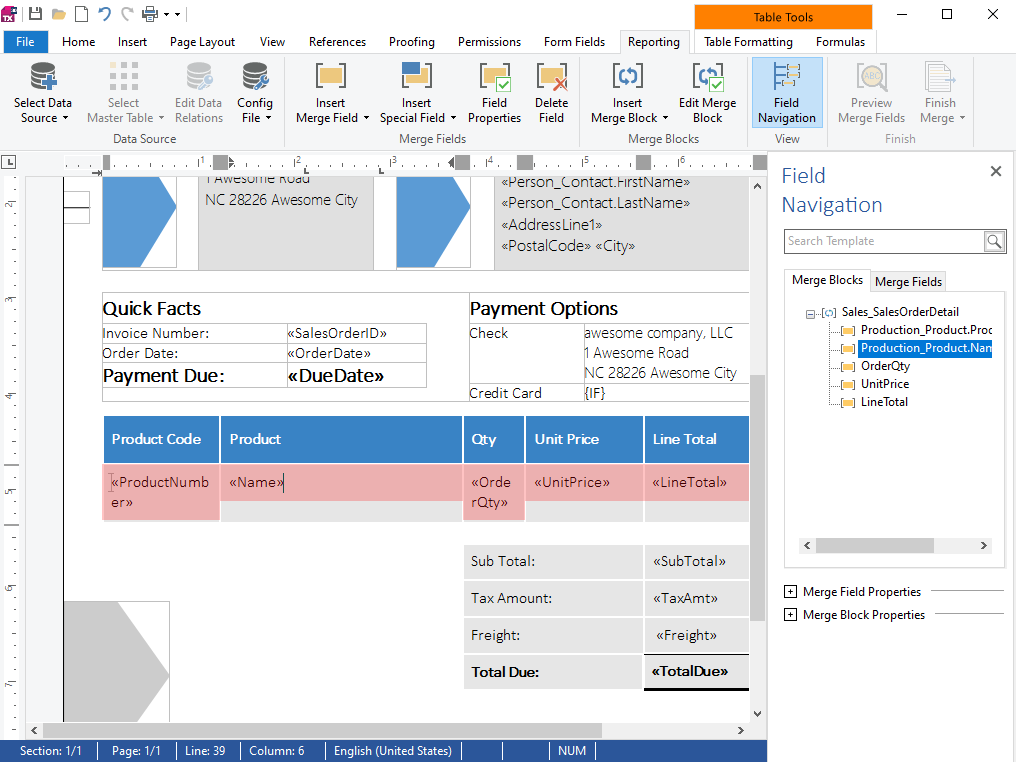Expand Merge Field Properties section

click(x=789, y=591)
